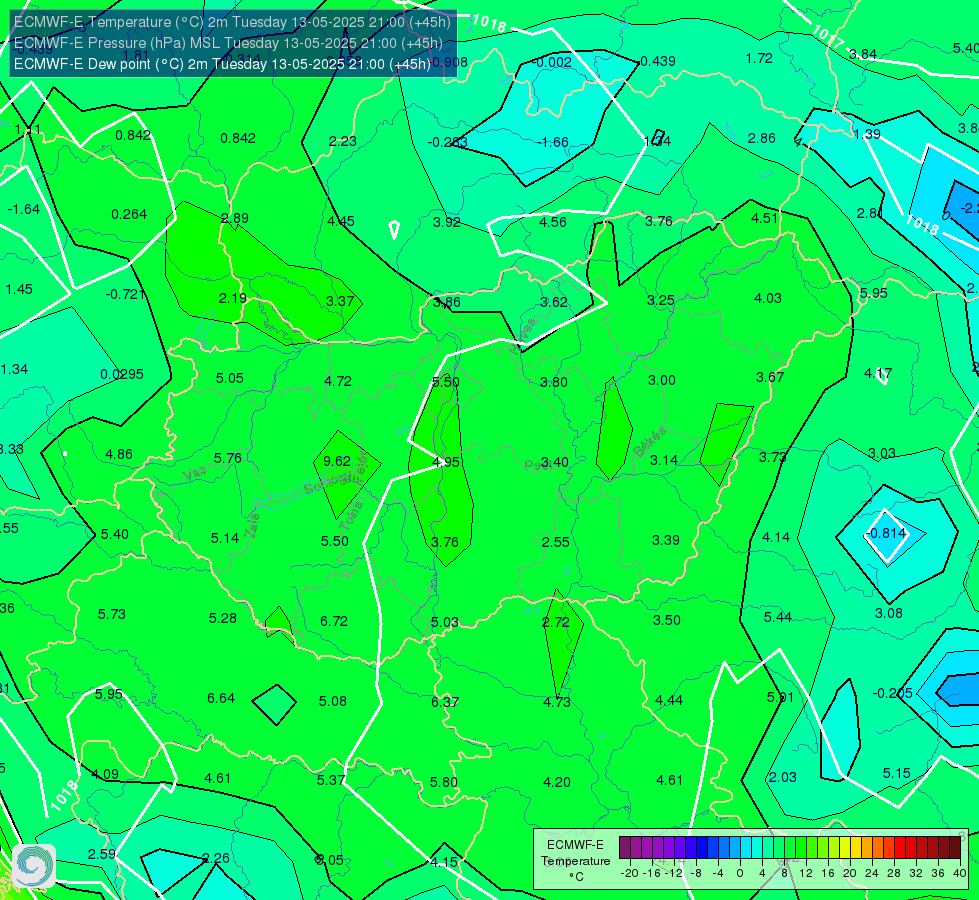Click the Zala county label
The image size is (979, 900).
[252, 527]
